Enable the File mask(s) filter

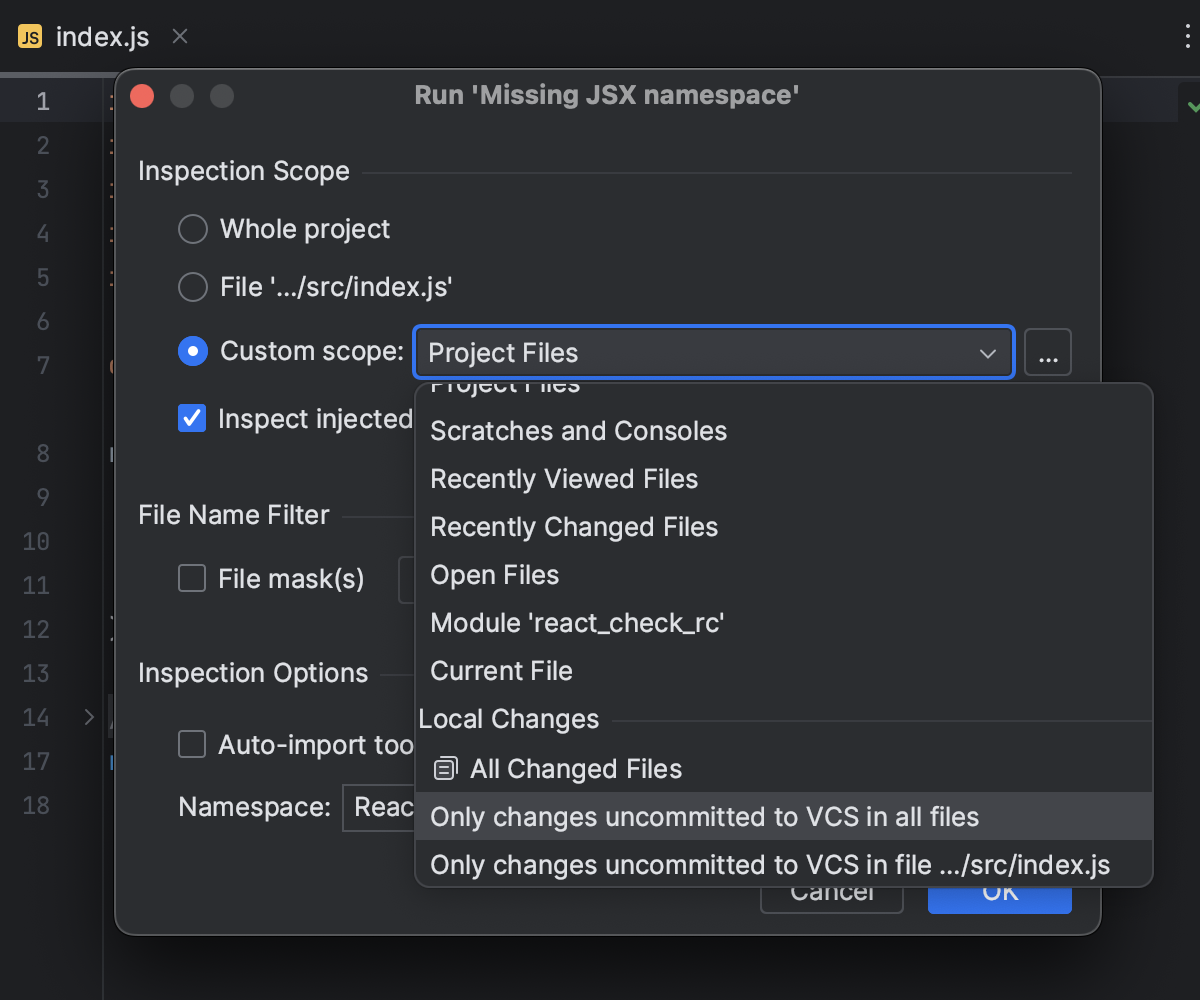pyautogui.click(x=191, y=578)
